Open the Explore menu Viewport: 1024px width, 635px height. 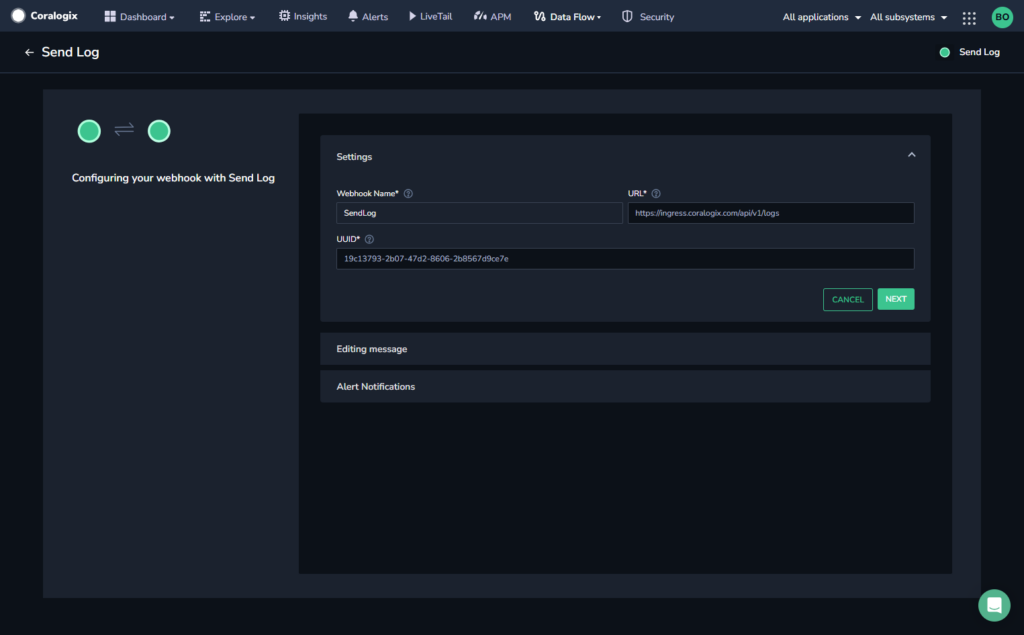pyautogui.click(x=227, y=16)
